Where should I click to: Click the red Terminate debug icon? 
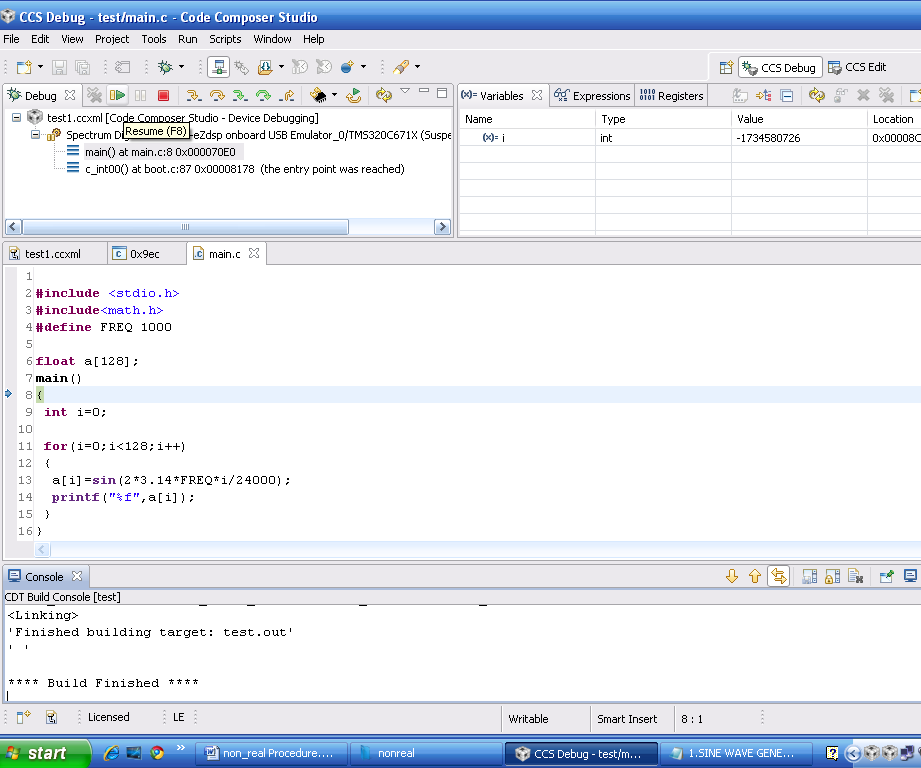coord(164,96)
